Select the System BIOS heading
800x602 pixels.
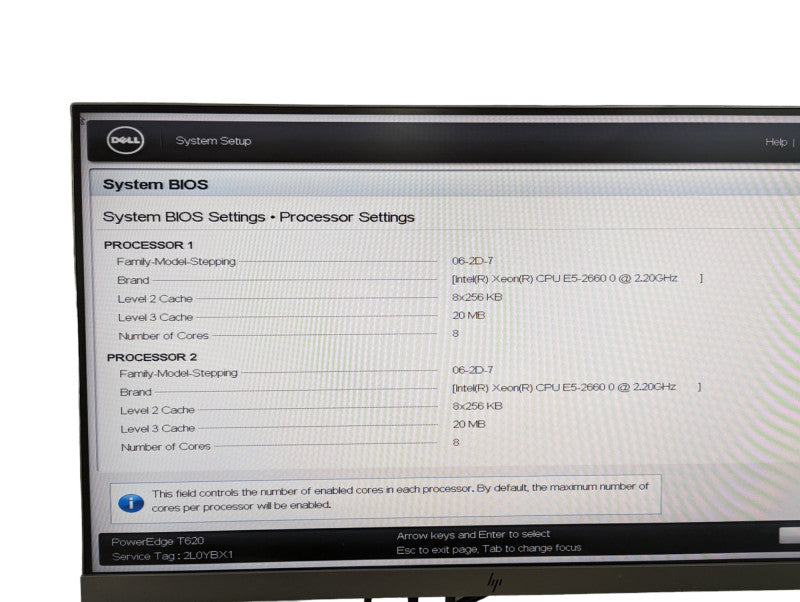pyautogui.click(x=156, y=184)
